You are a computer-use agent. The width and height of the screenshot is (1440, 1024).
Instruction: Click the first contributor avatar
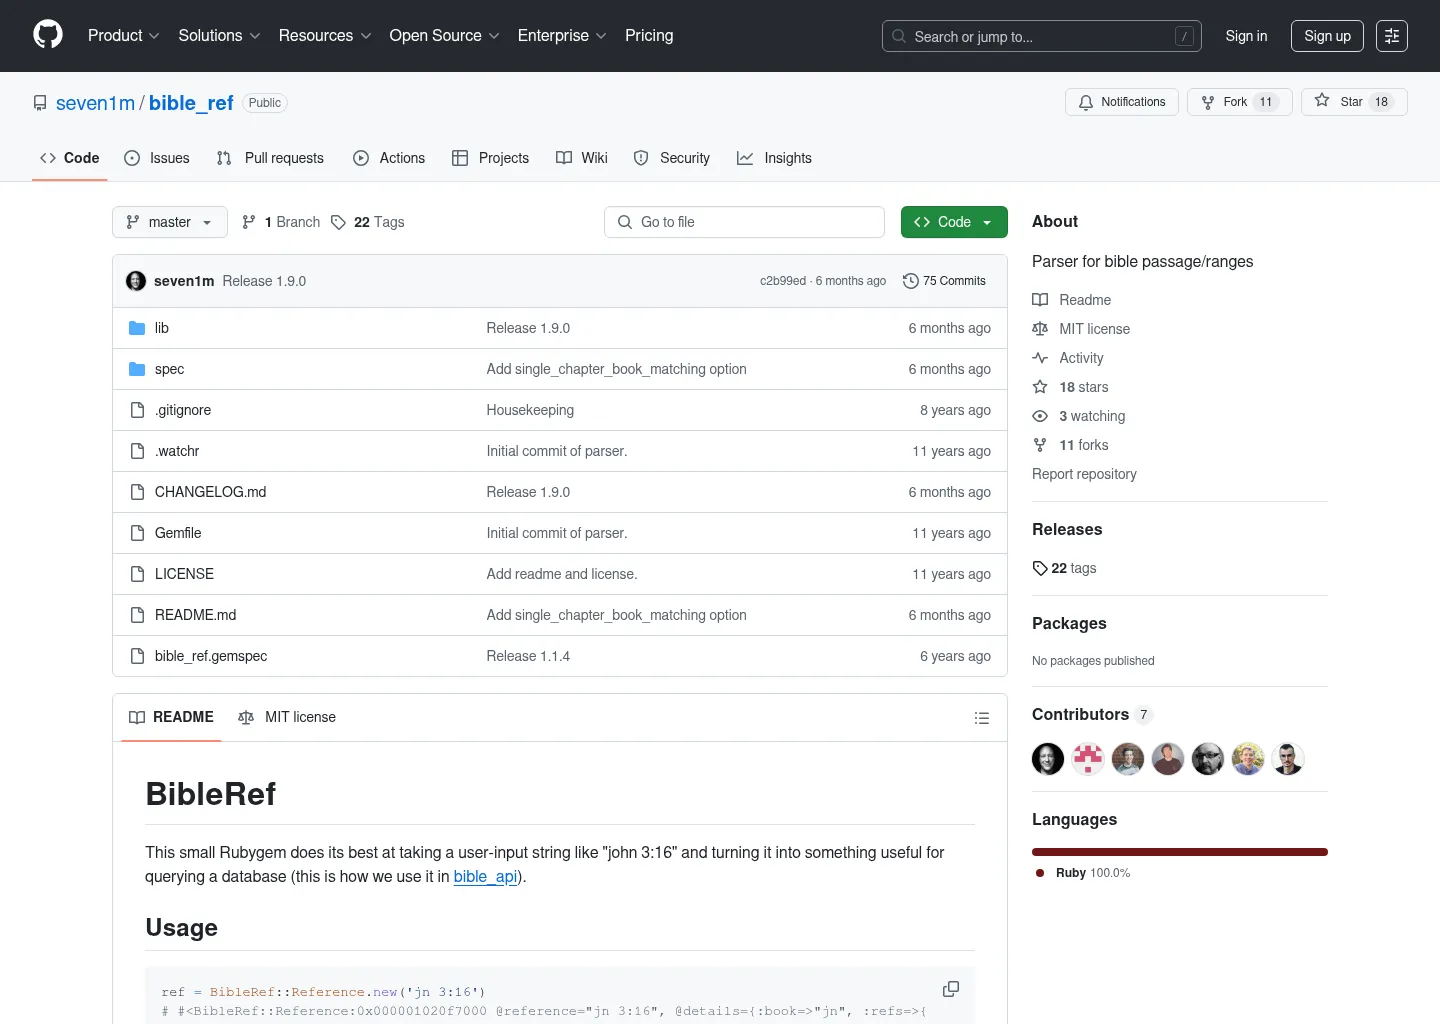[x=1048, y=759]
